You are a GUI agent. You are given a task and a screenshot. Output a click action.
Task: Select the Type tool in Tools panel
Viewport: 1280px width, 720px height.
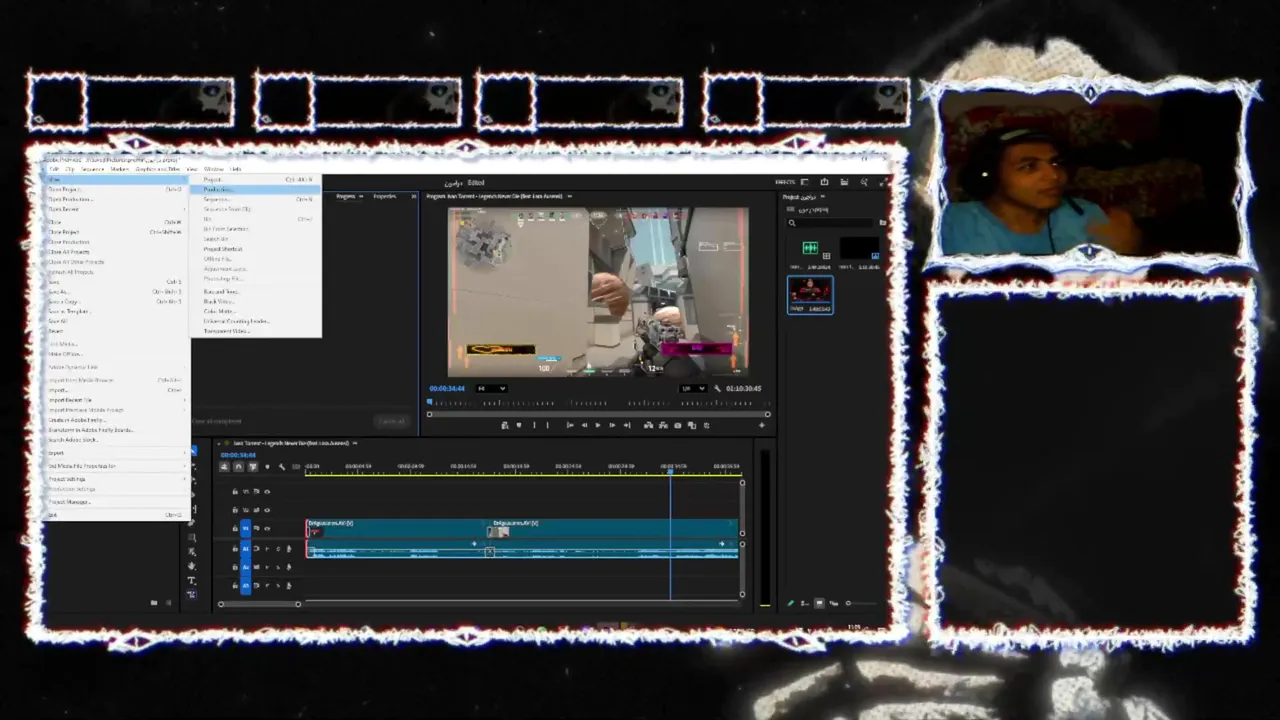tap(191, 580)
